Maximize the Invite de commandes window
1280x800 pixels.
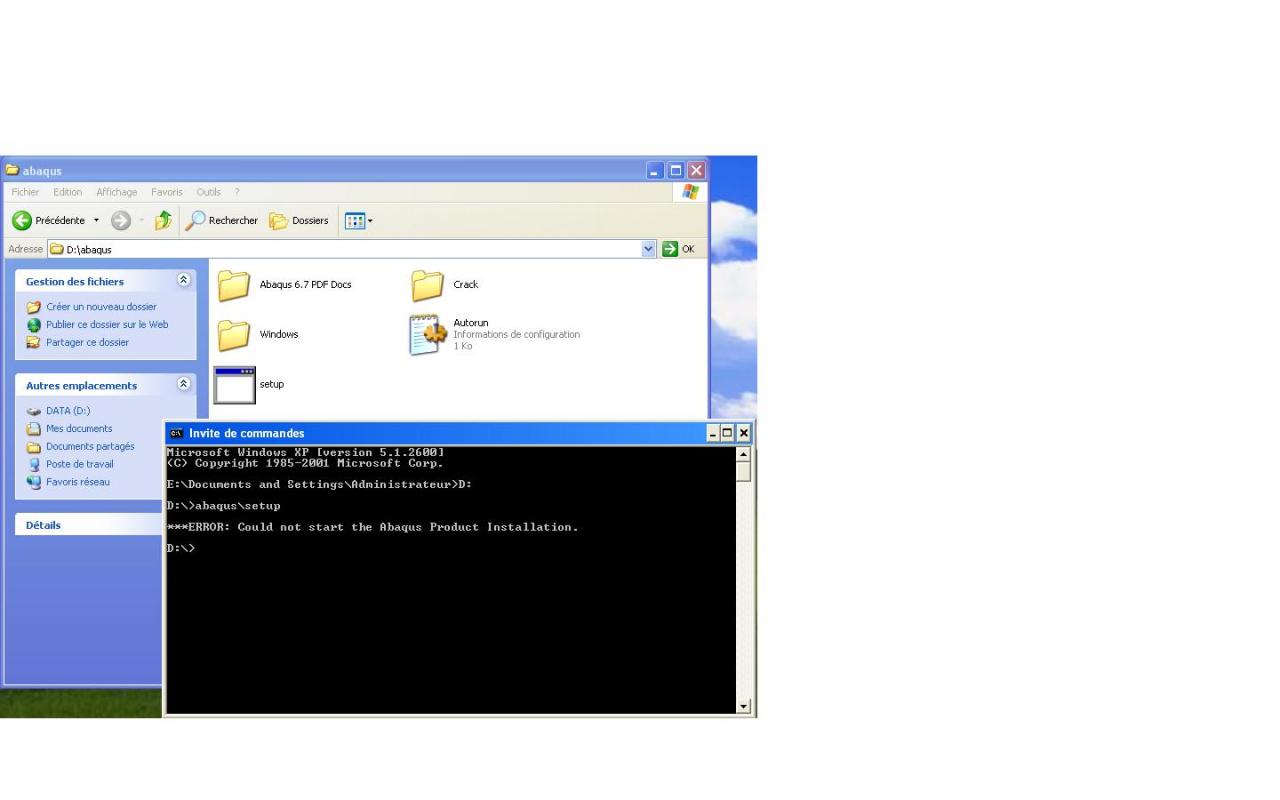tap(728, 434)
